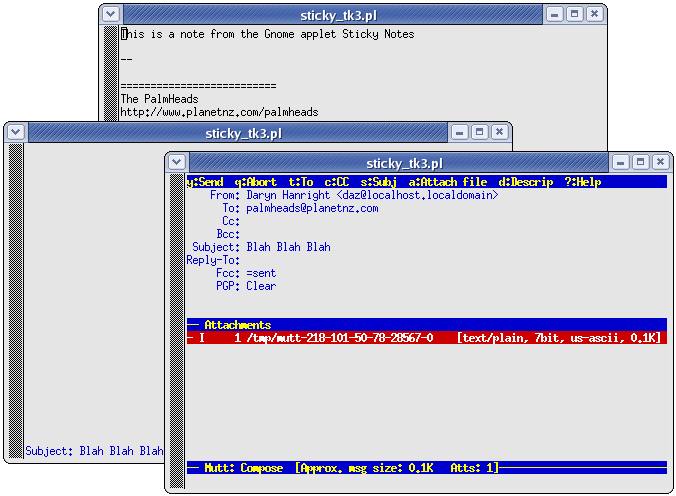
Task: Close the middle Subject window
Action: click(x=499, y=132)
